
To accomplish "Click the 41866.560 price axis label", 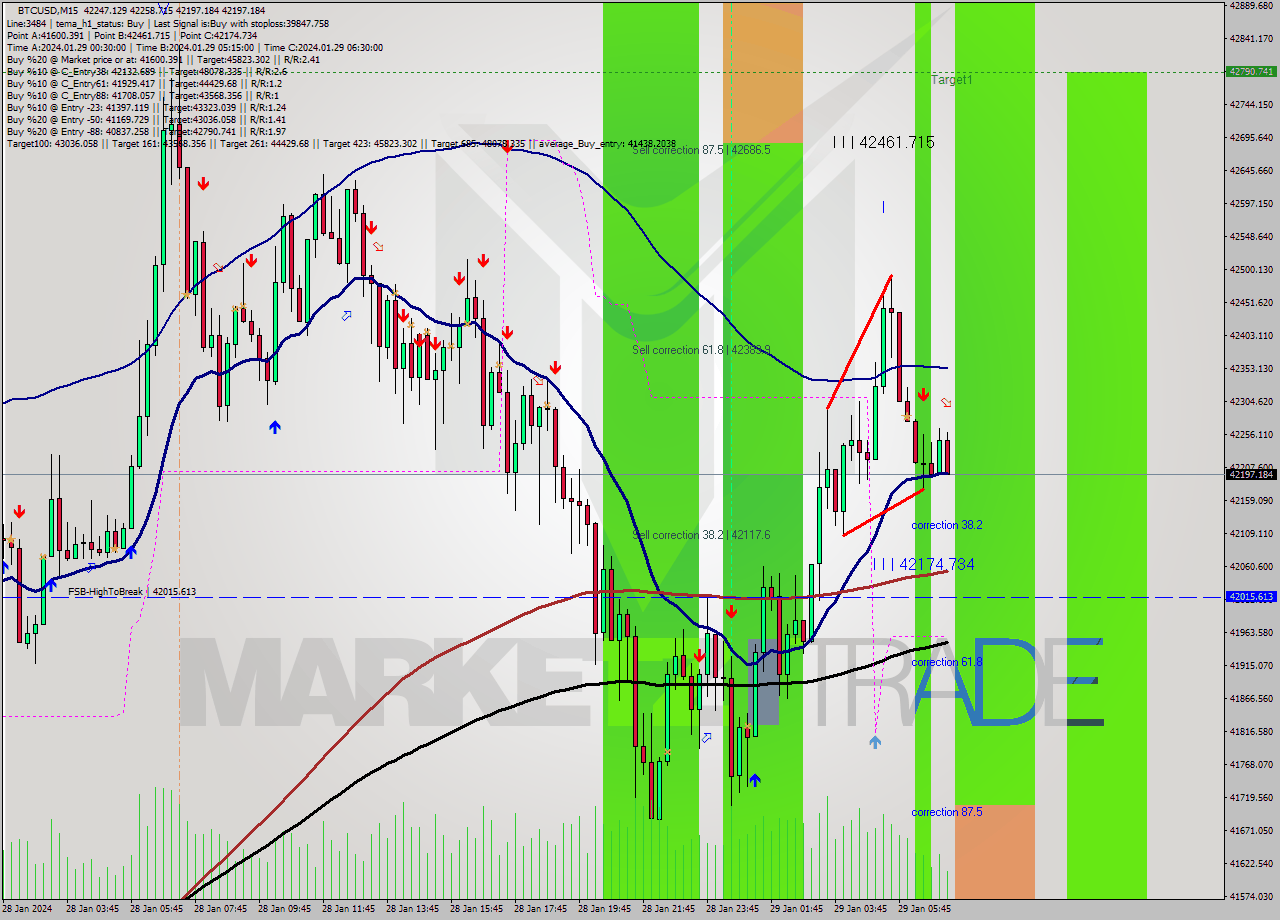I will click(x=1251, y=699).
